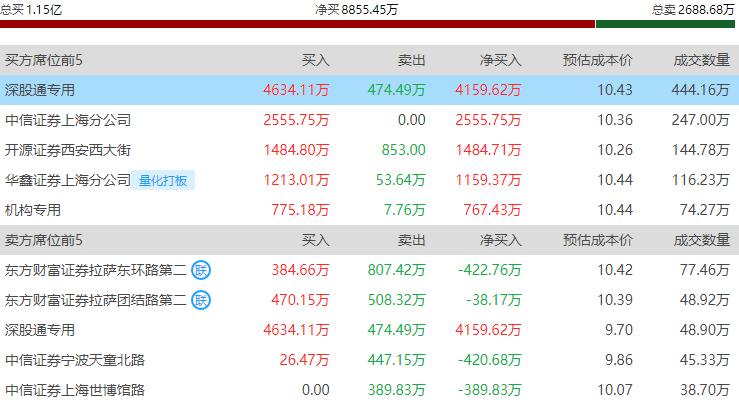
Task: Click 77.46万 volume value
Action: 705,270
